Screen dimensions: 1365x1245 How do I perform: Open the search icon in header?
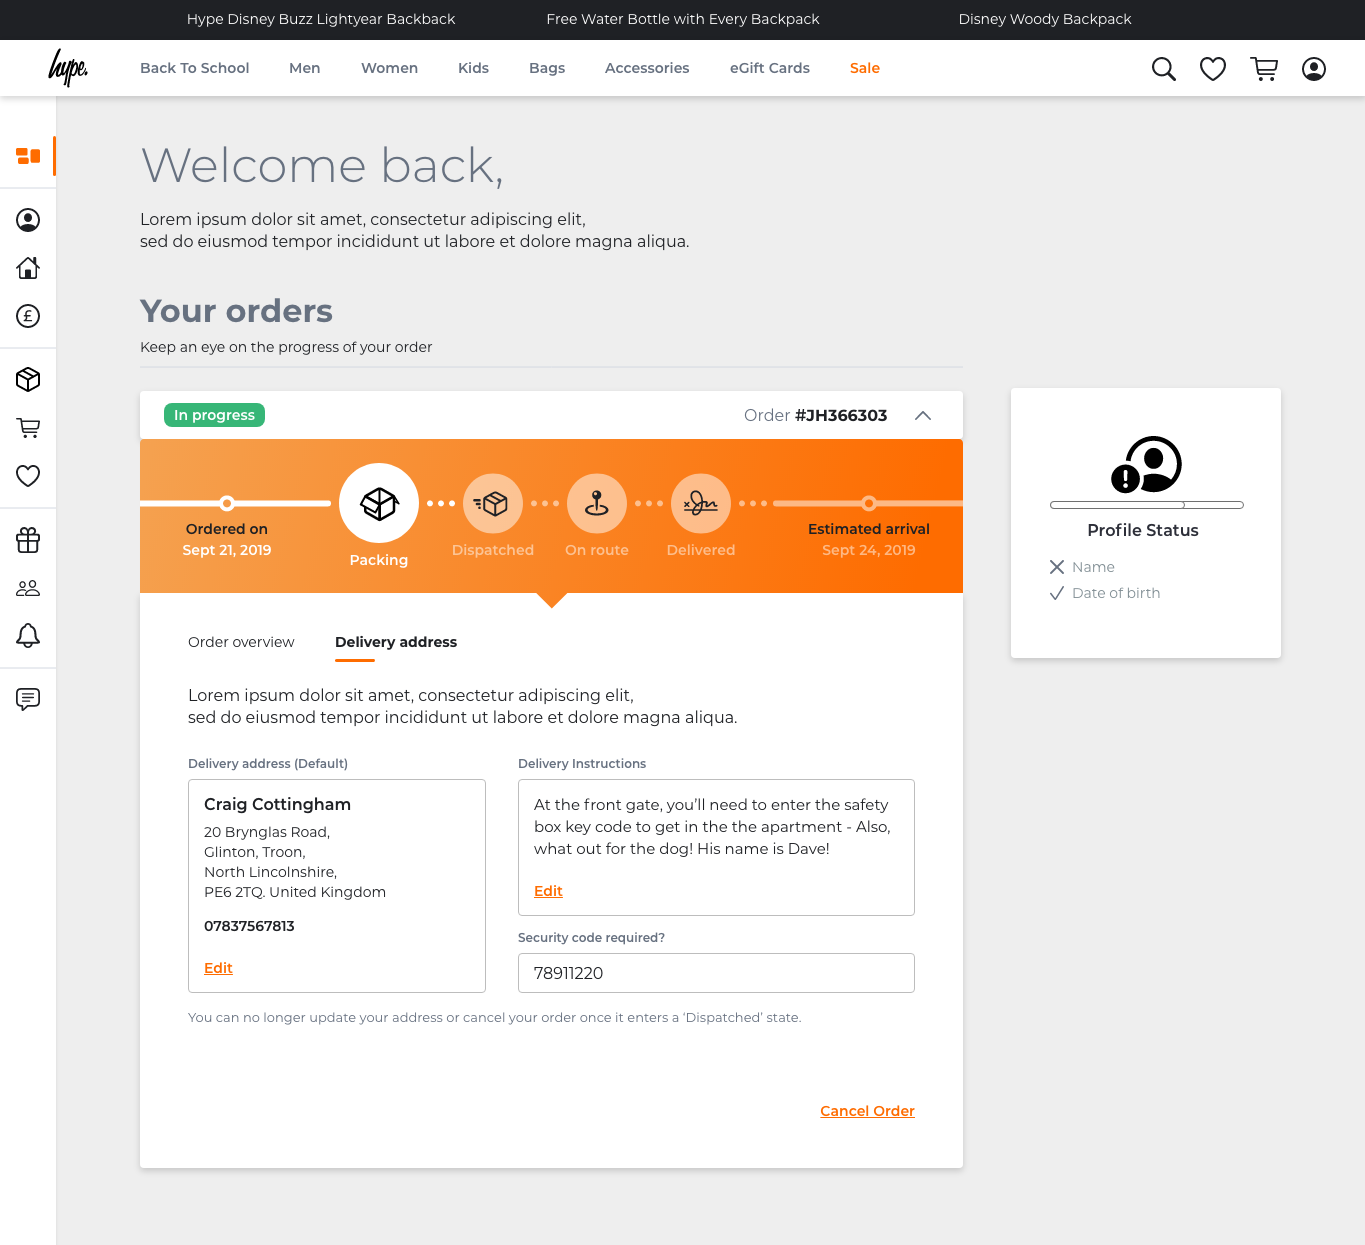coord(1163,69)
